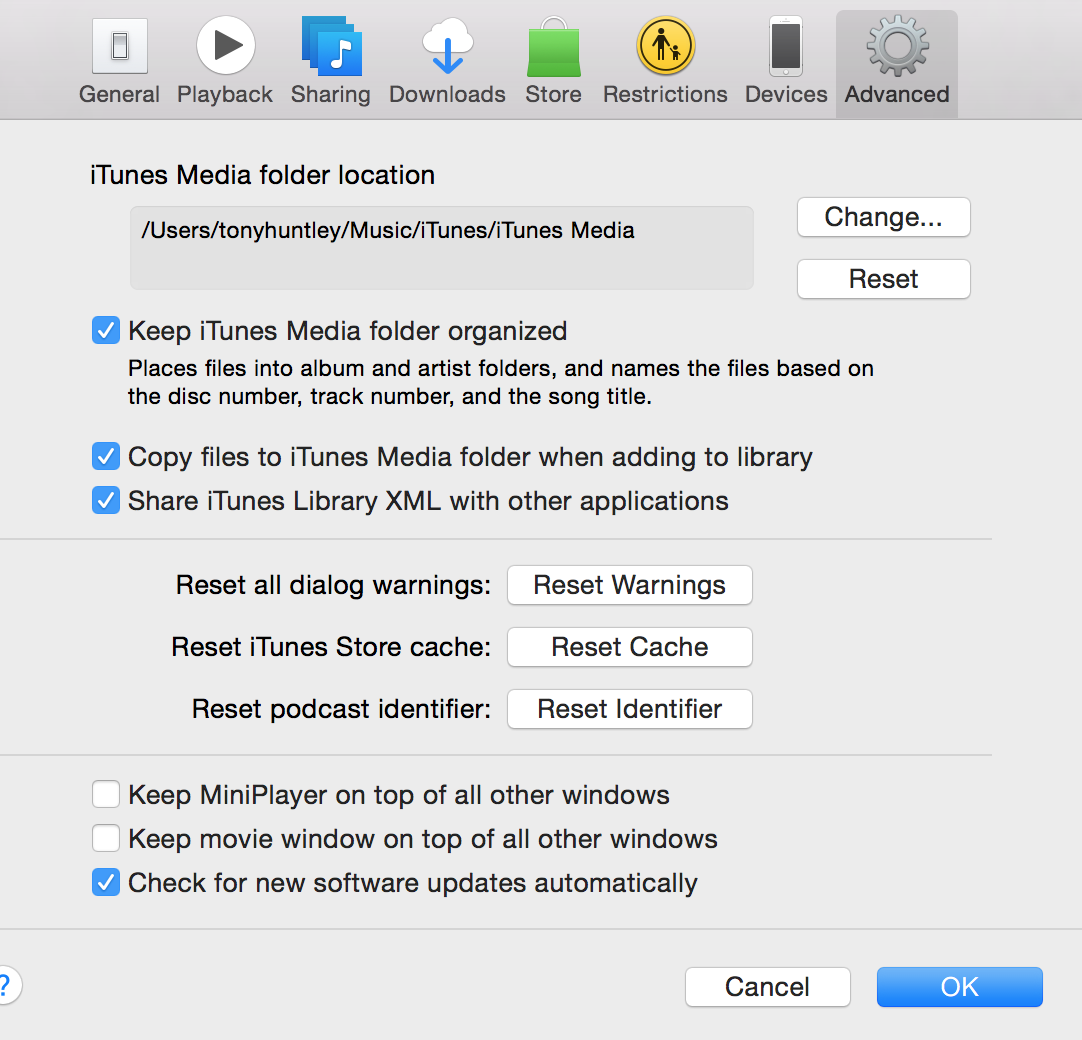Viewport: 1082px width, 1040px height.
Task: Click the 'Reset iTunes Store cache:' label
Action: [331, 647]
